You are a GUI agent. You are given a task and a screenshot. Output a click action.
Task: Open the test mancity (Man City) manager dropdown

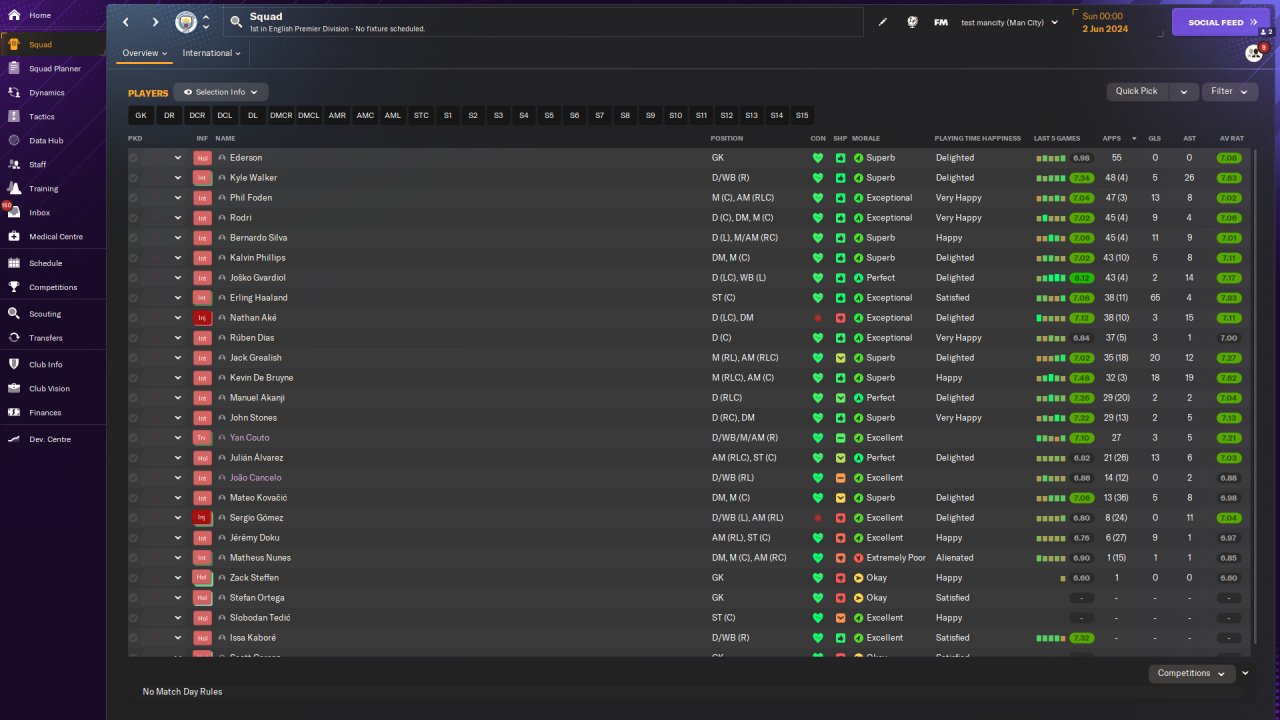click(x=1009, y=22)
